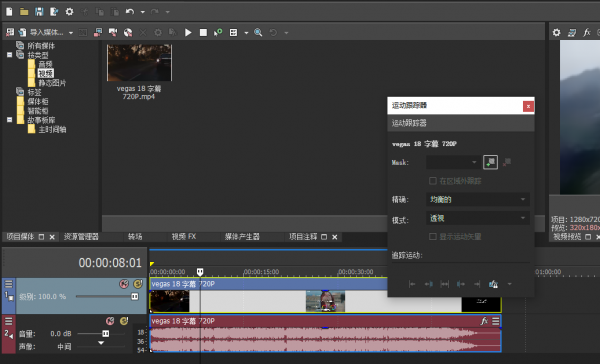Image resolution: width=600 pixels, height=364 pixels.
Task: Open track FX on the audio event
Action: tap(484, 321)
